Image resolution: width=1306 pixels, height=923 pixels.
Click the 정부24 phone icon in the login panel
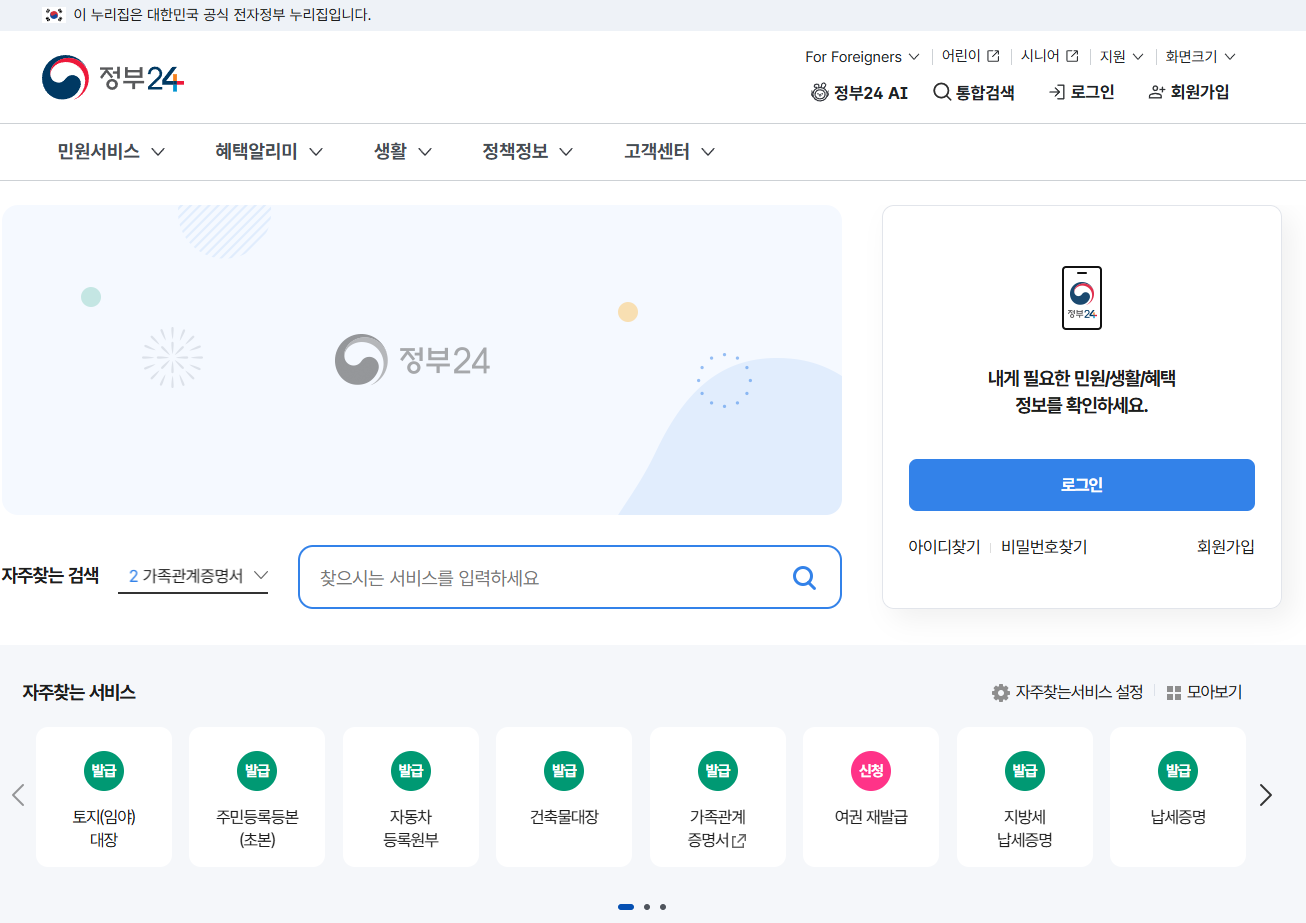pos(1081,298)
